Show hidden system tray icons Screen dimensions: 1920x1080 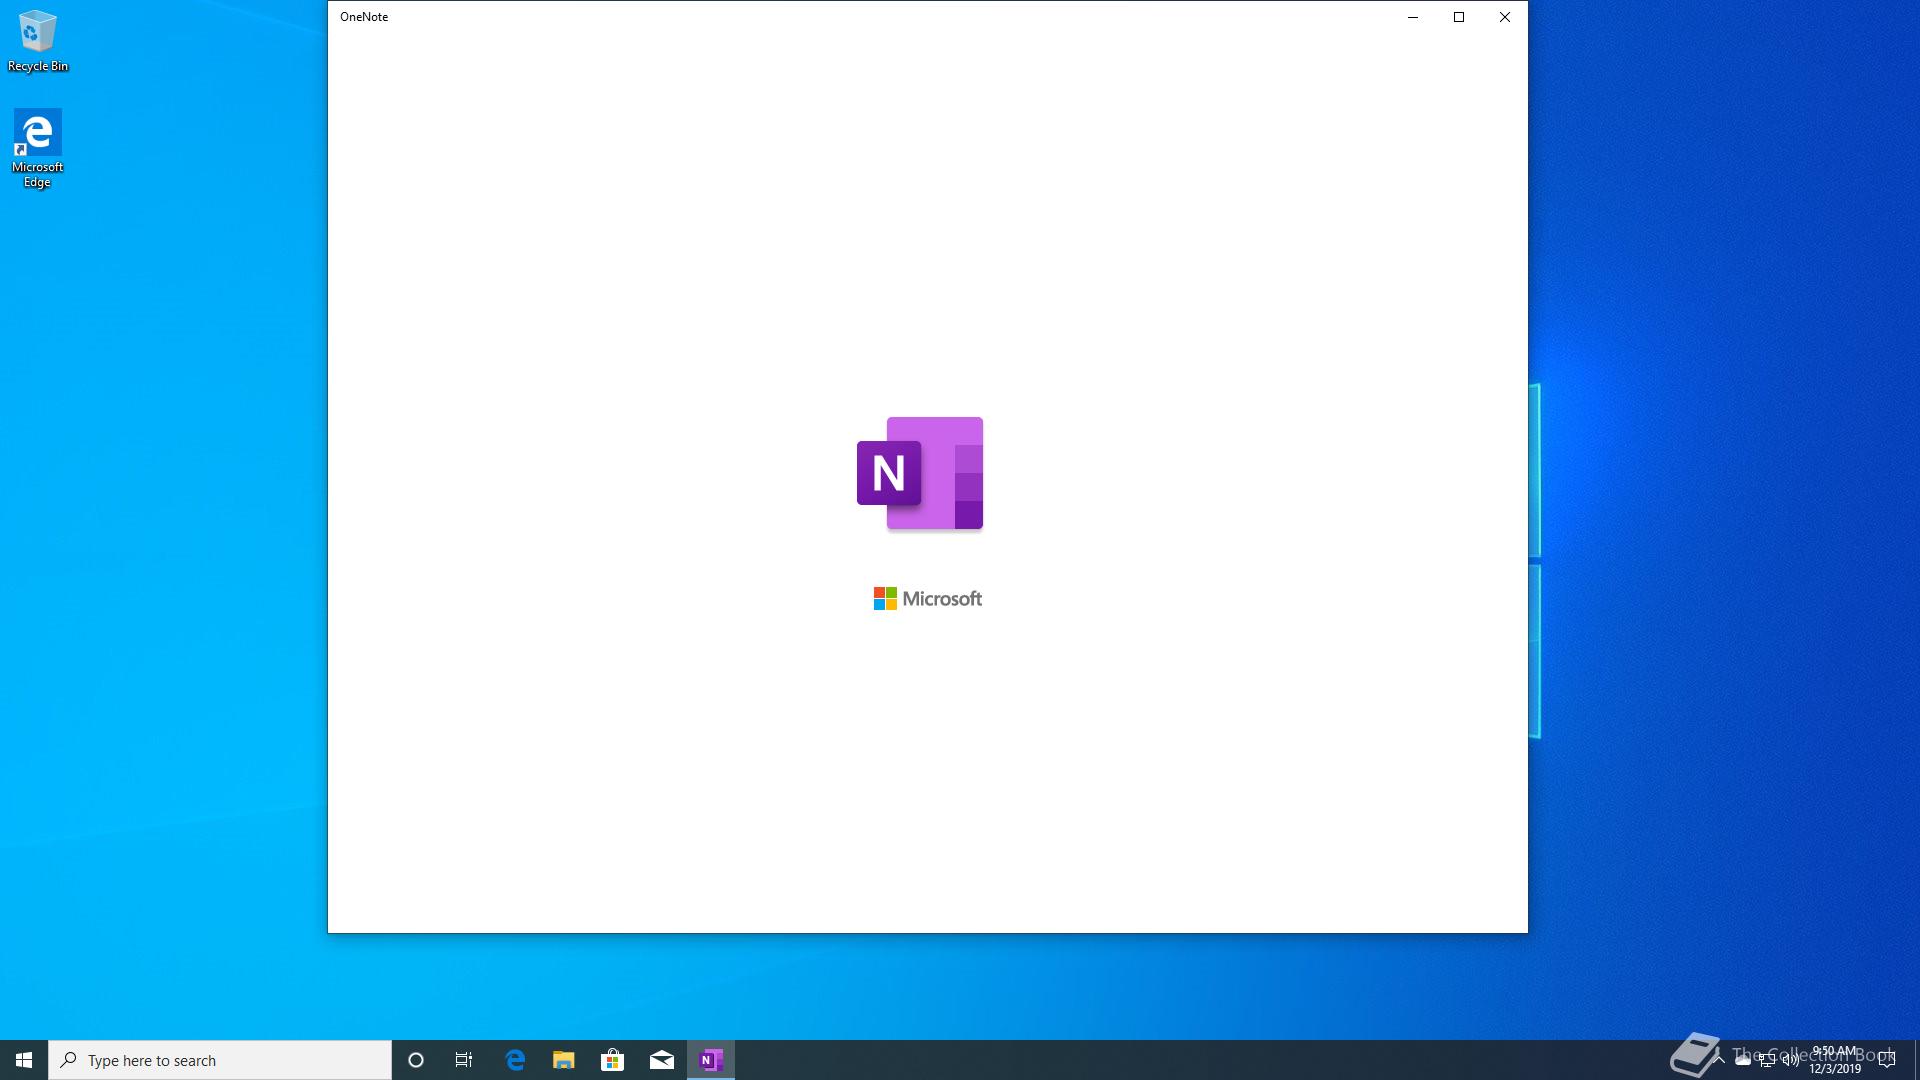coord(1719,1060)
